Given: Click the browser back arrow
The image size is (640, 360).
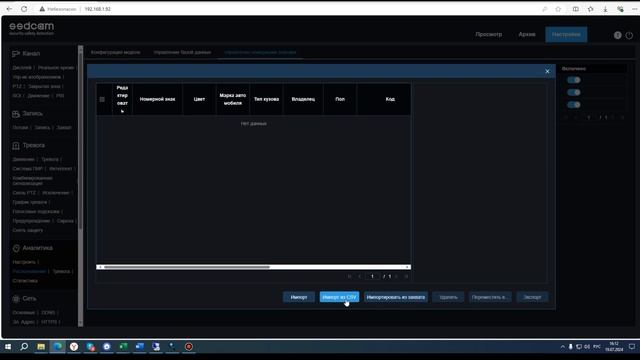Looking at the screenshot, I should (x=9, y=9).
